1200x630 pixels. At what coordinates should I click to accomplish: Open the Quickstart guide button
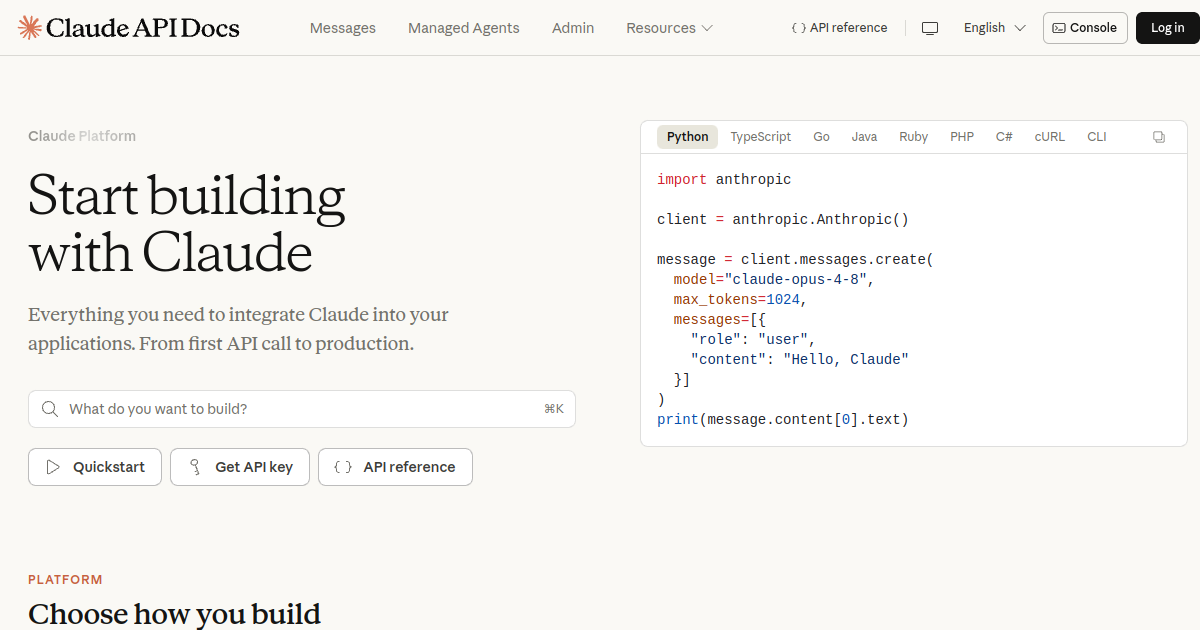95,467
